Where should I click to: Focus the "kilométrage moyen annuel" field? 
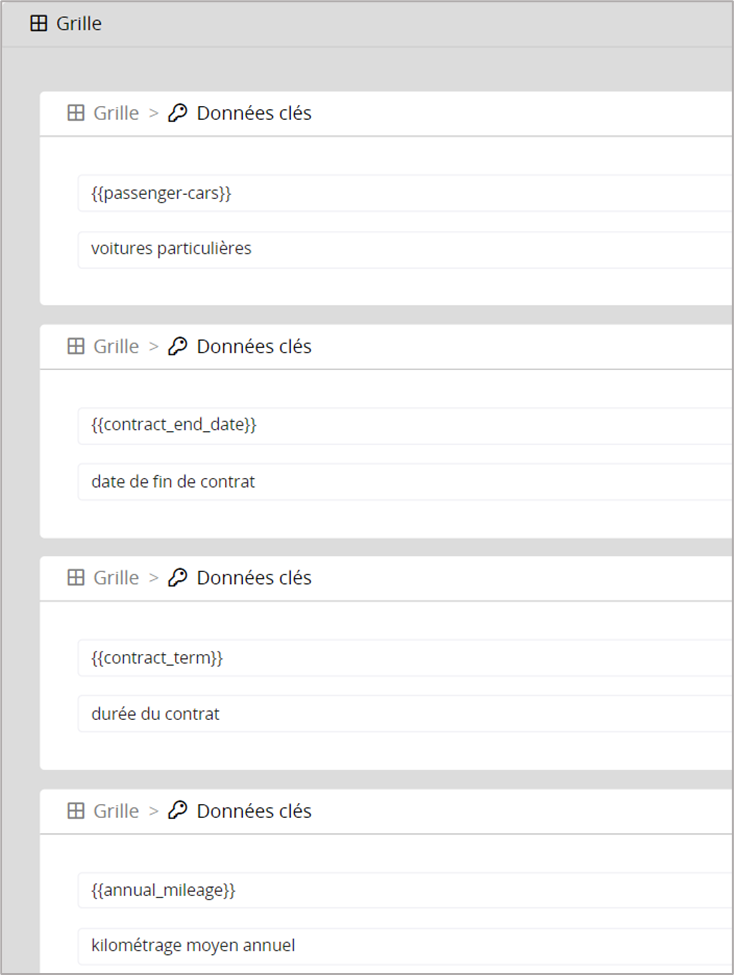pos(400,945)
